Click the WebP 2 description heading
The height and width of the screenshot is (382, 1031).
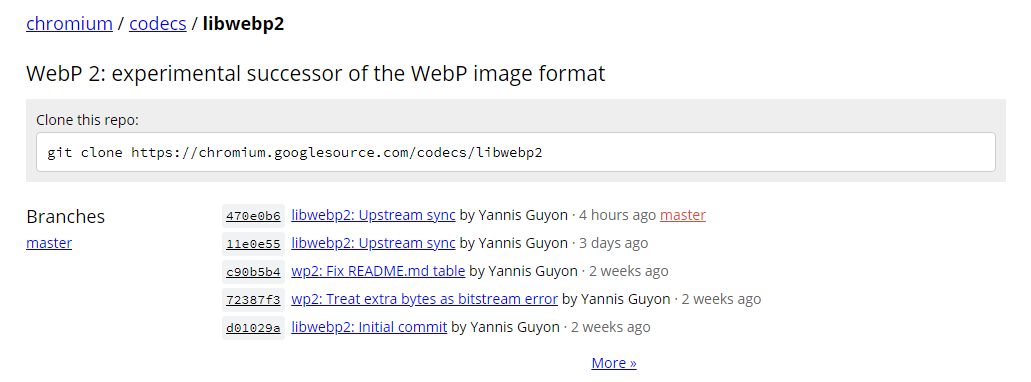click(x=316, y=74)
